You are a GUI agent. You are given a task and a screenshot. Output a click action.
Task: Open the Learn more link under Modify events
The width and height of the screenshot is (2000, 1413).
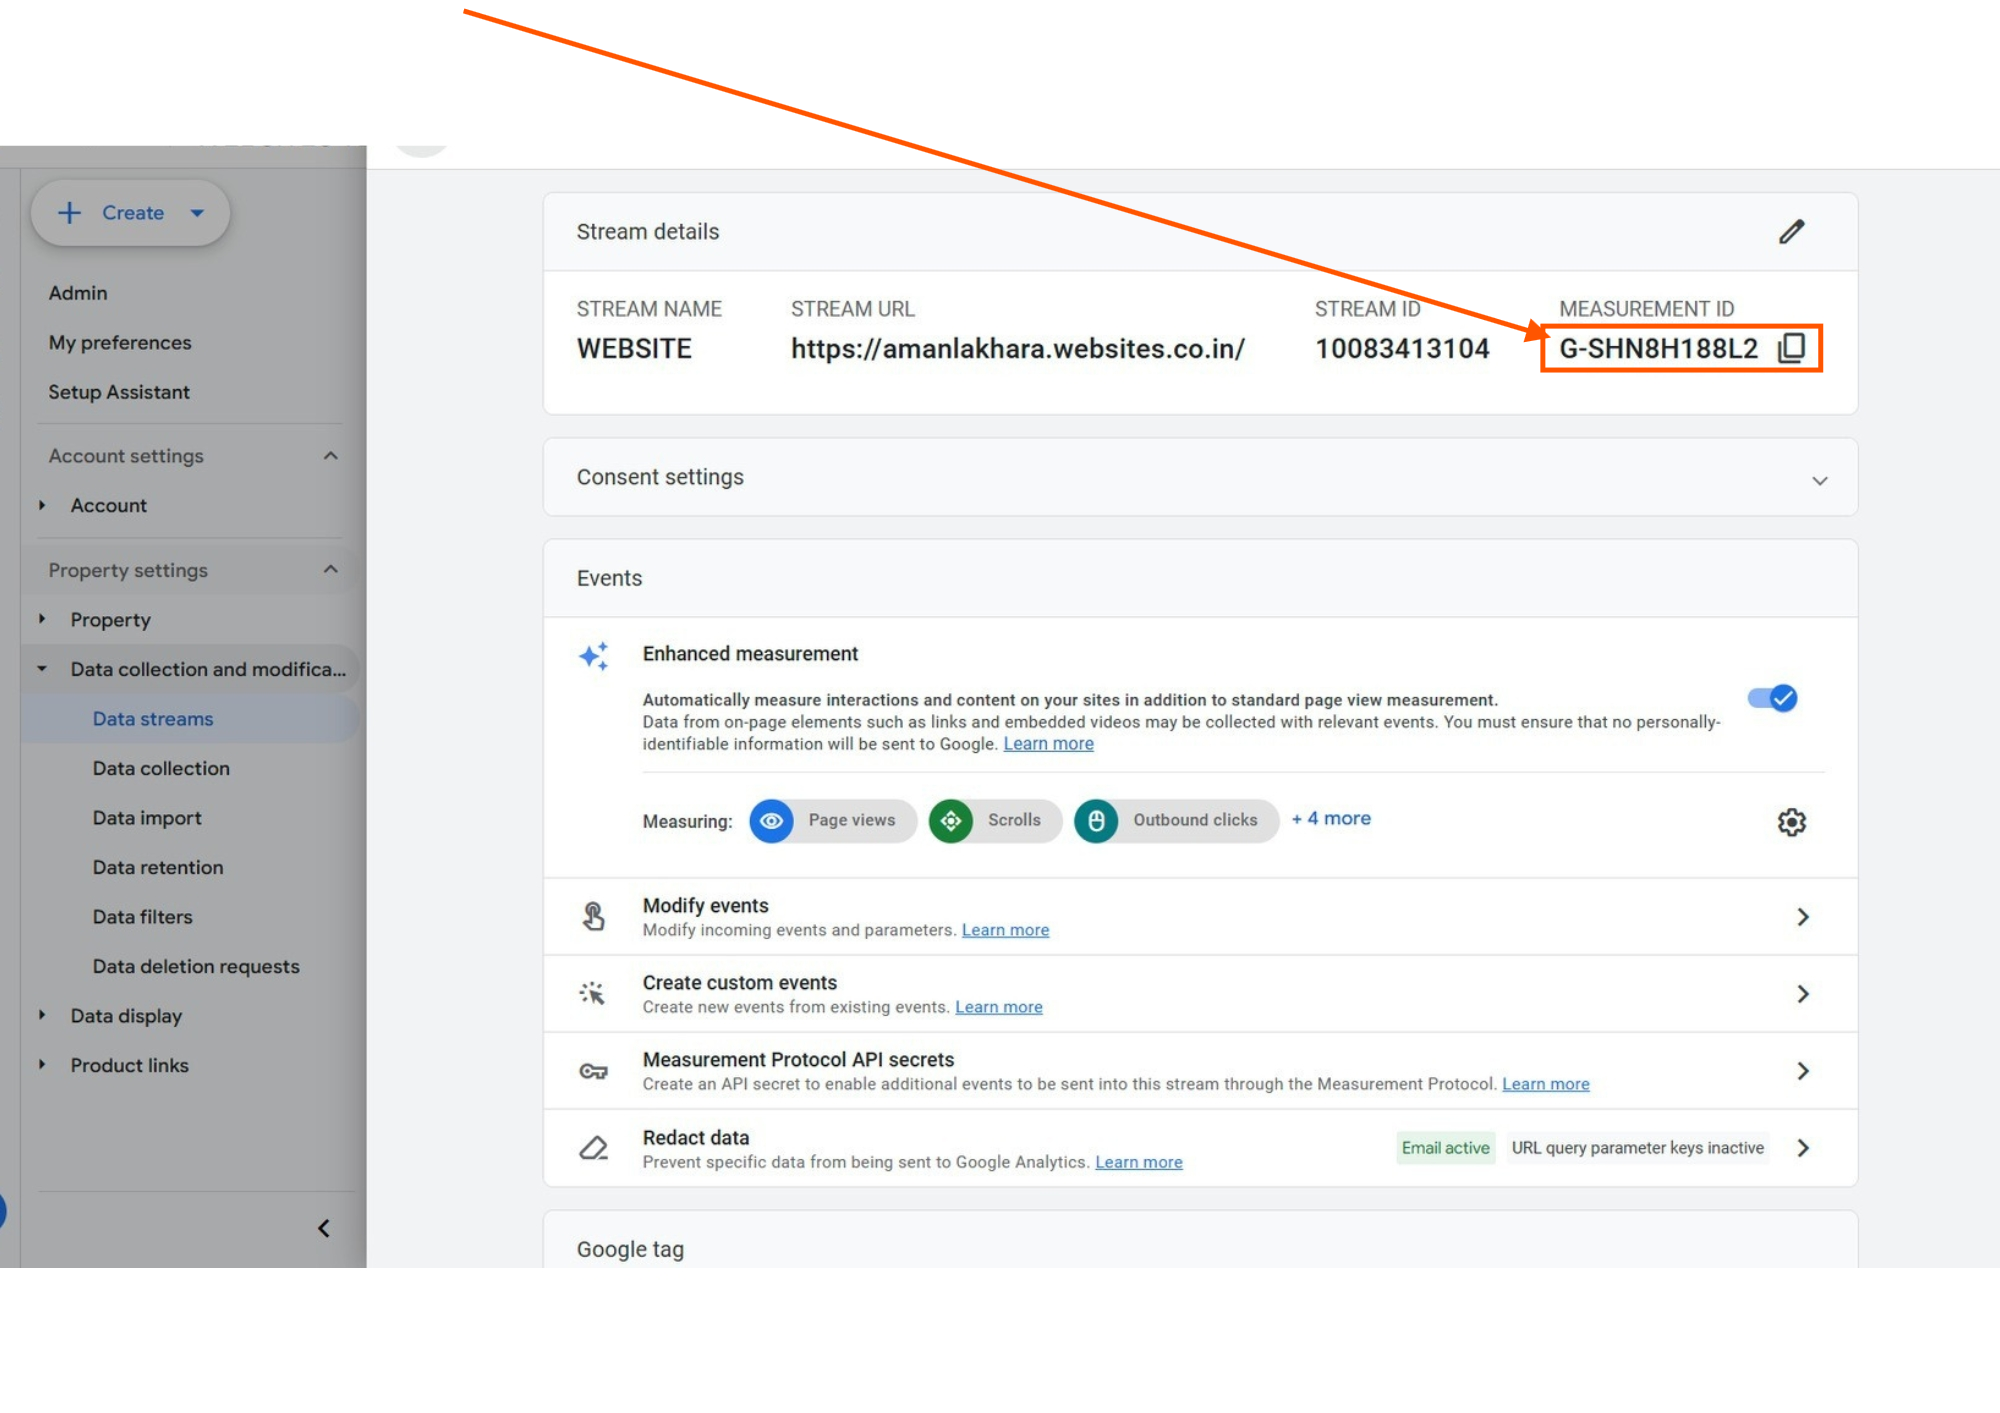[1005, 930]
